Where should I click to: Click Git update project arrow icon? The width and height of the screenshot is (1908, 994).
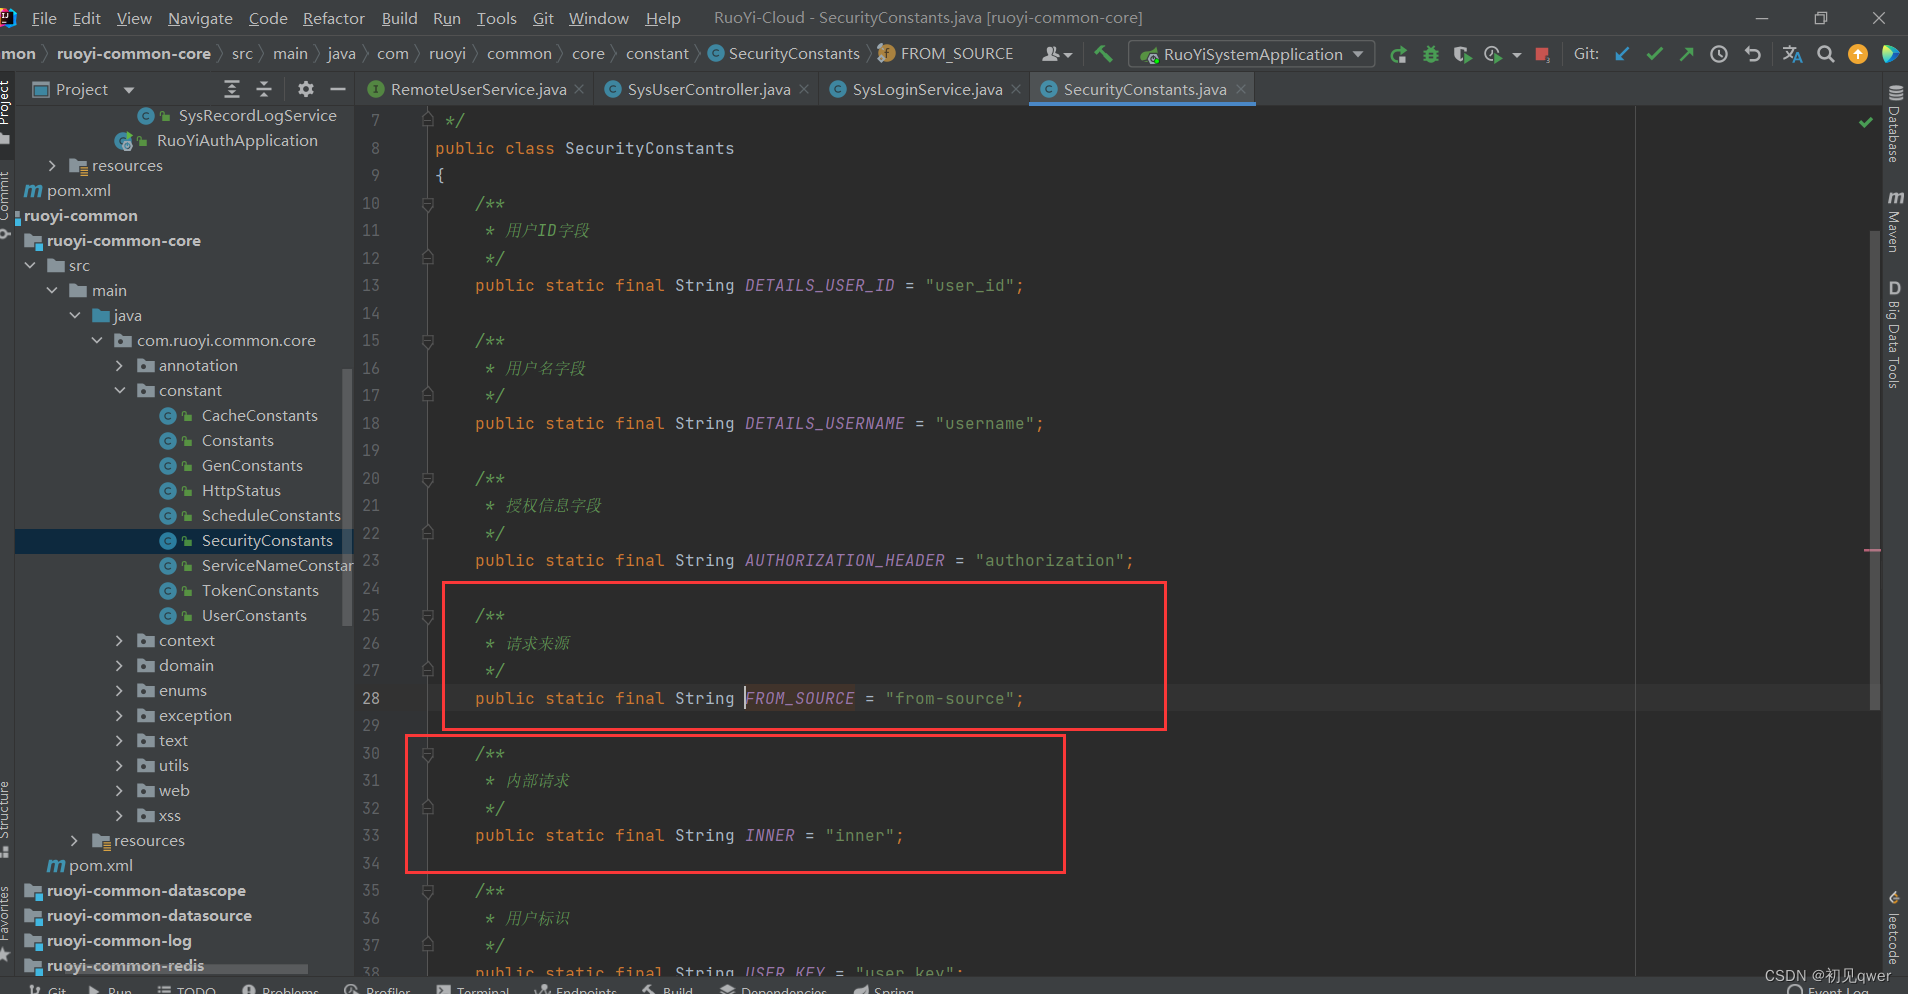(x=1622, y=54)
